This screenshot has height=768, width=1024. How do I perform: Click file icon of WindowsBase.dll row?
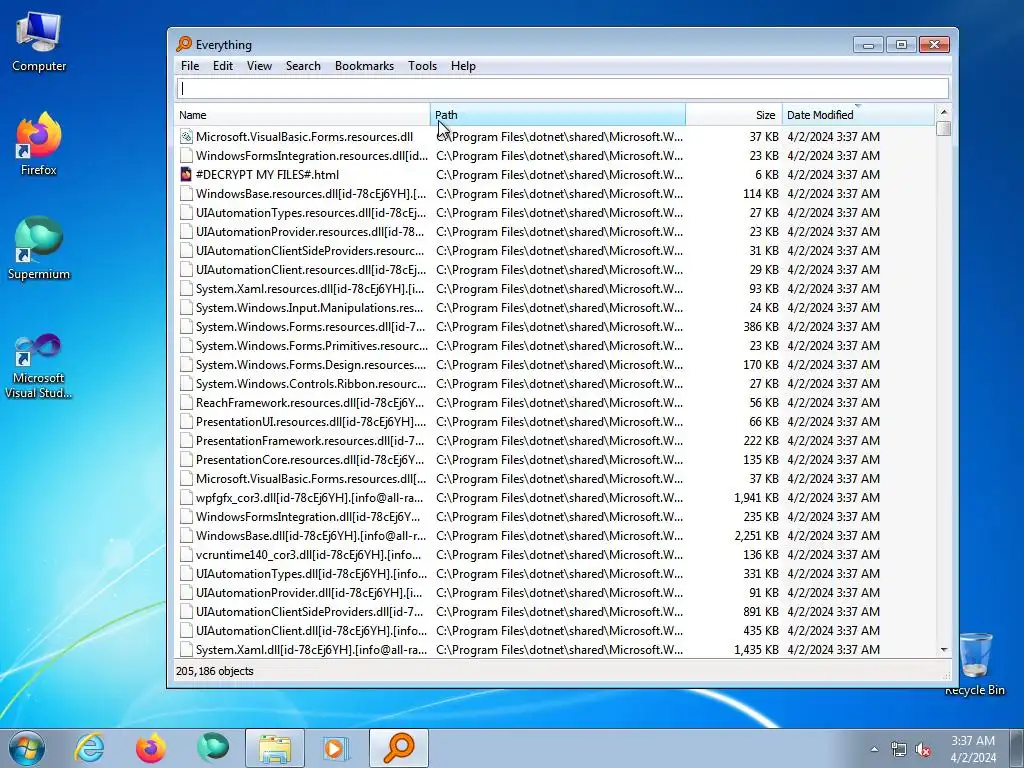(186, 536)
